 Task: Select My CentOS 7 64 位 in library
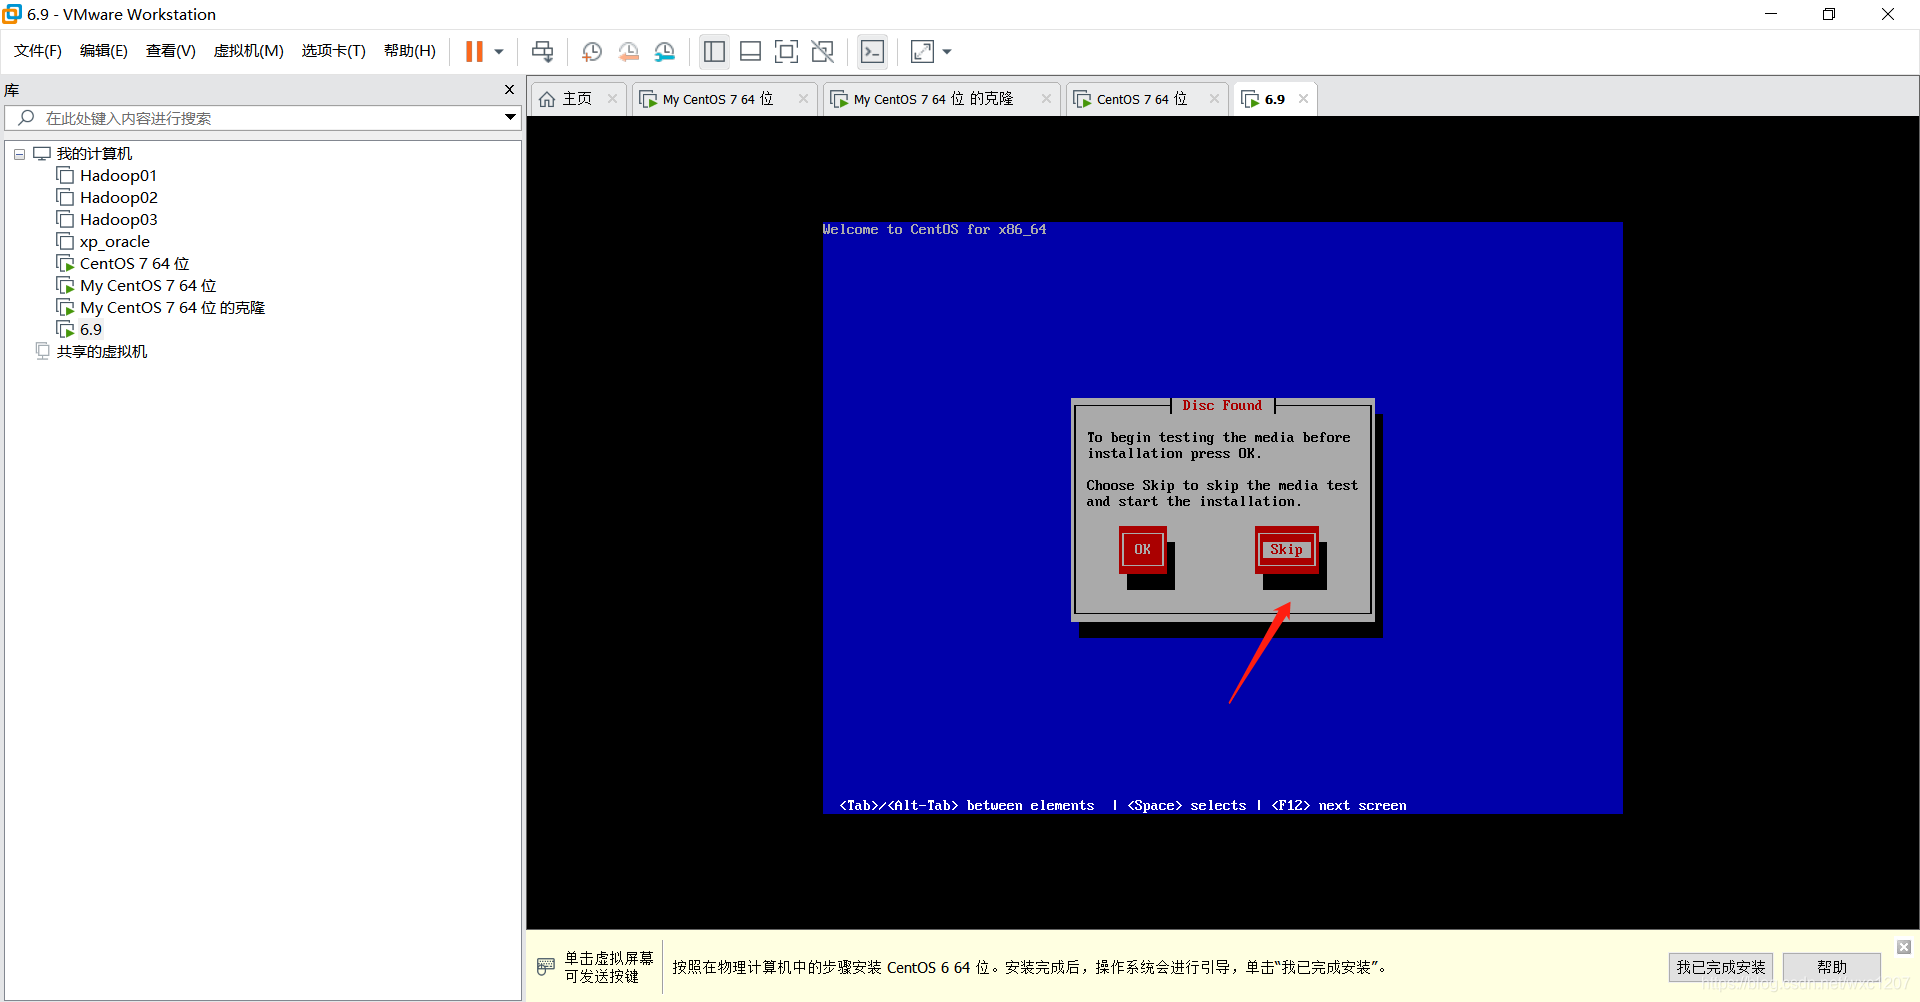pos(148,286)
